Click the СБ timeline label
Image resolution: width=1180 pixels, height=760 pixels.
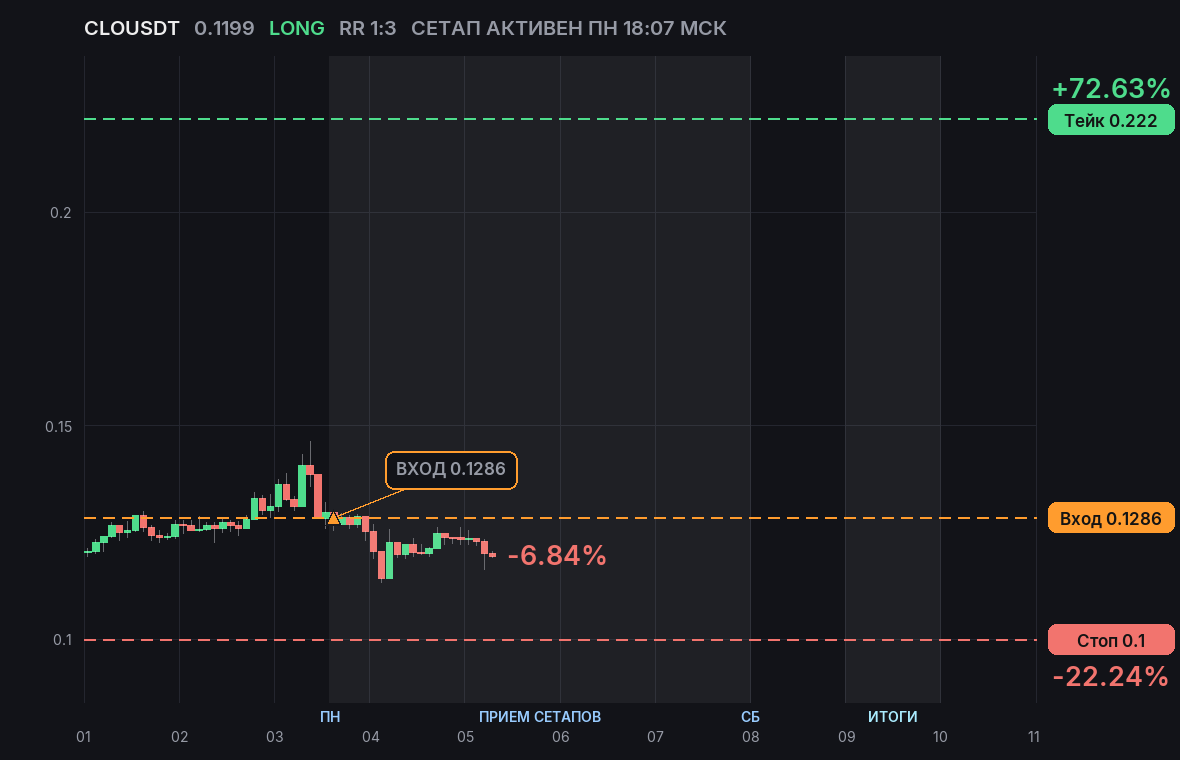click(750, 716)
